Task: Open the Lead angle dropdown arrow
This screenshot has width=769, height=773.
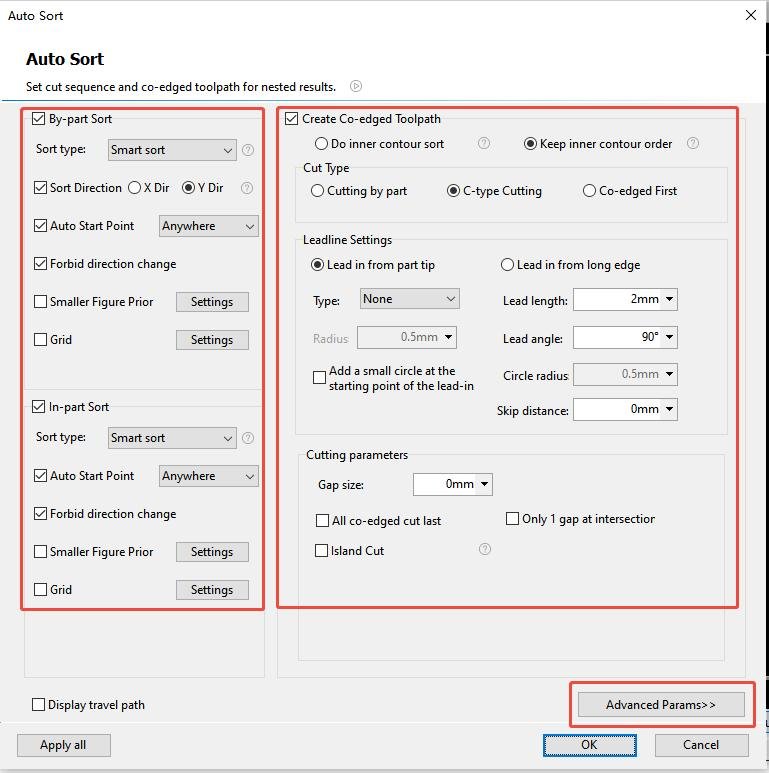Action: click(669, 337)
